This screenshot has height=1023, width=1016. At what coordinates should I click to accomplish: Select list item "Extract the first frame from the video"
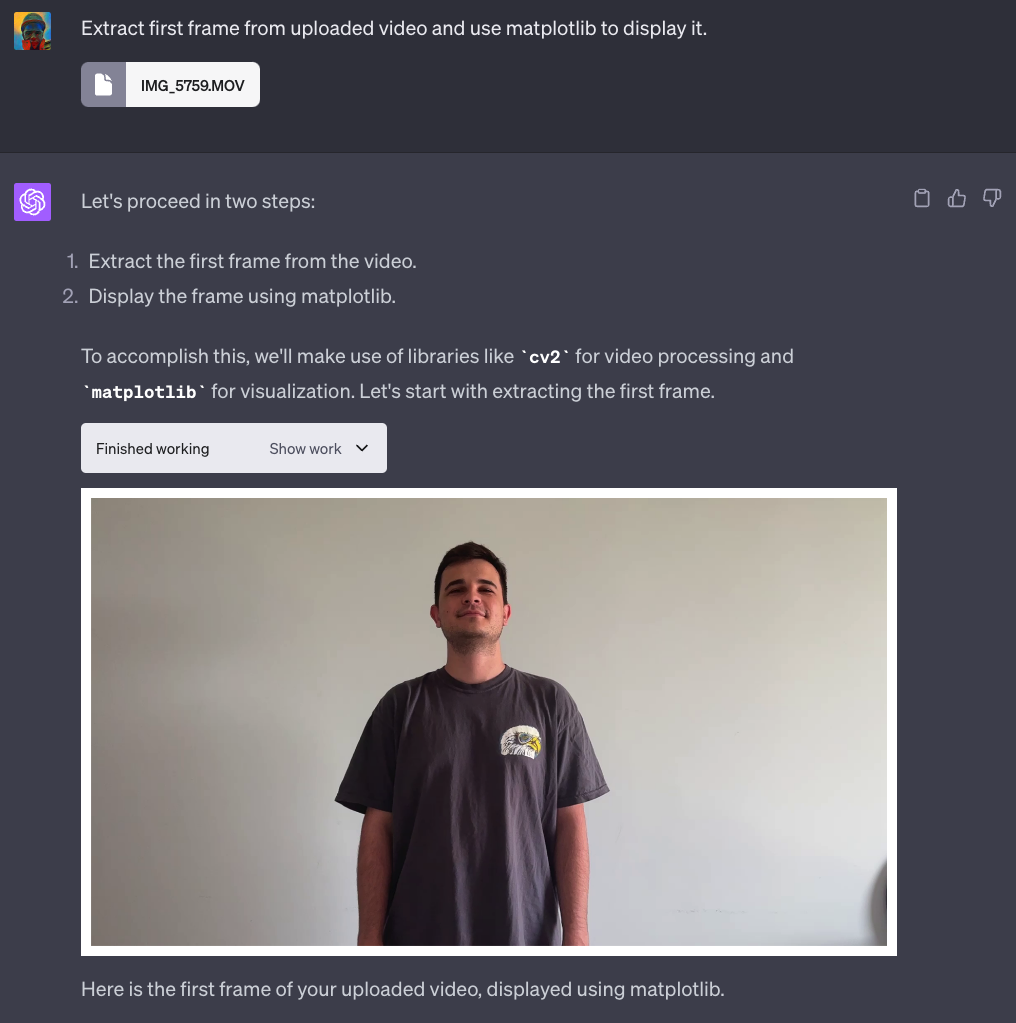pos(252,261)
